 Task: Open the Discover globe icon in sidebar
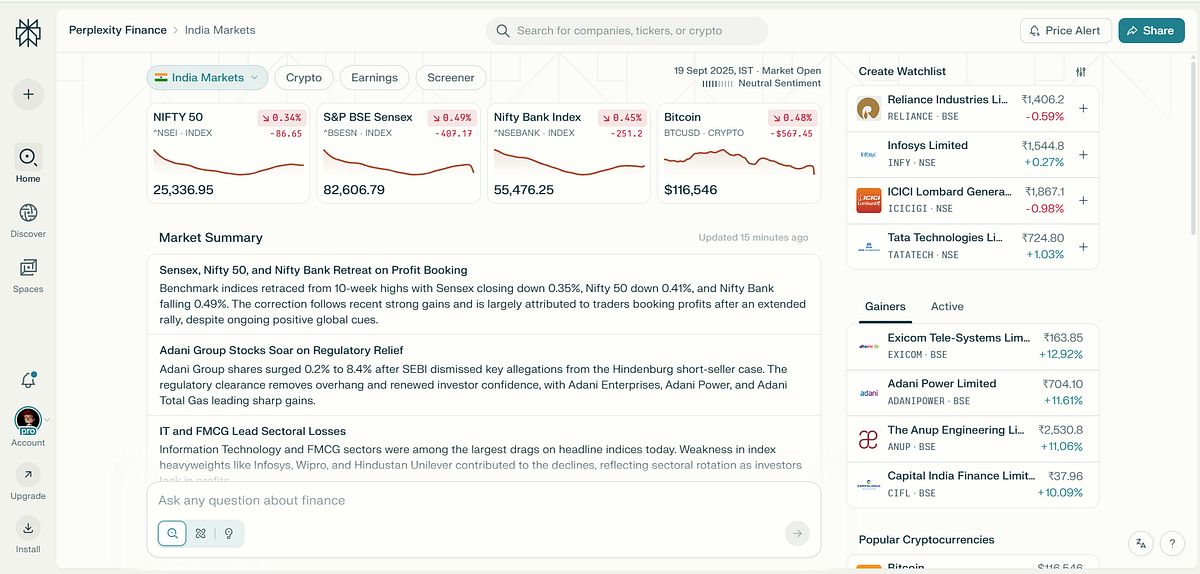click(x=28, y=212)
